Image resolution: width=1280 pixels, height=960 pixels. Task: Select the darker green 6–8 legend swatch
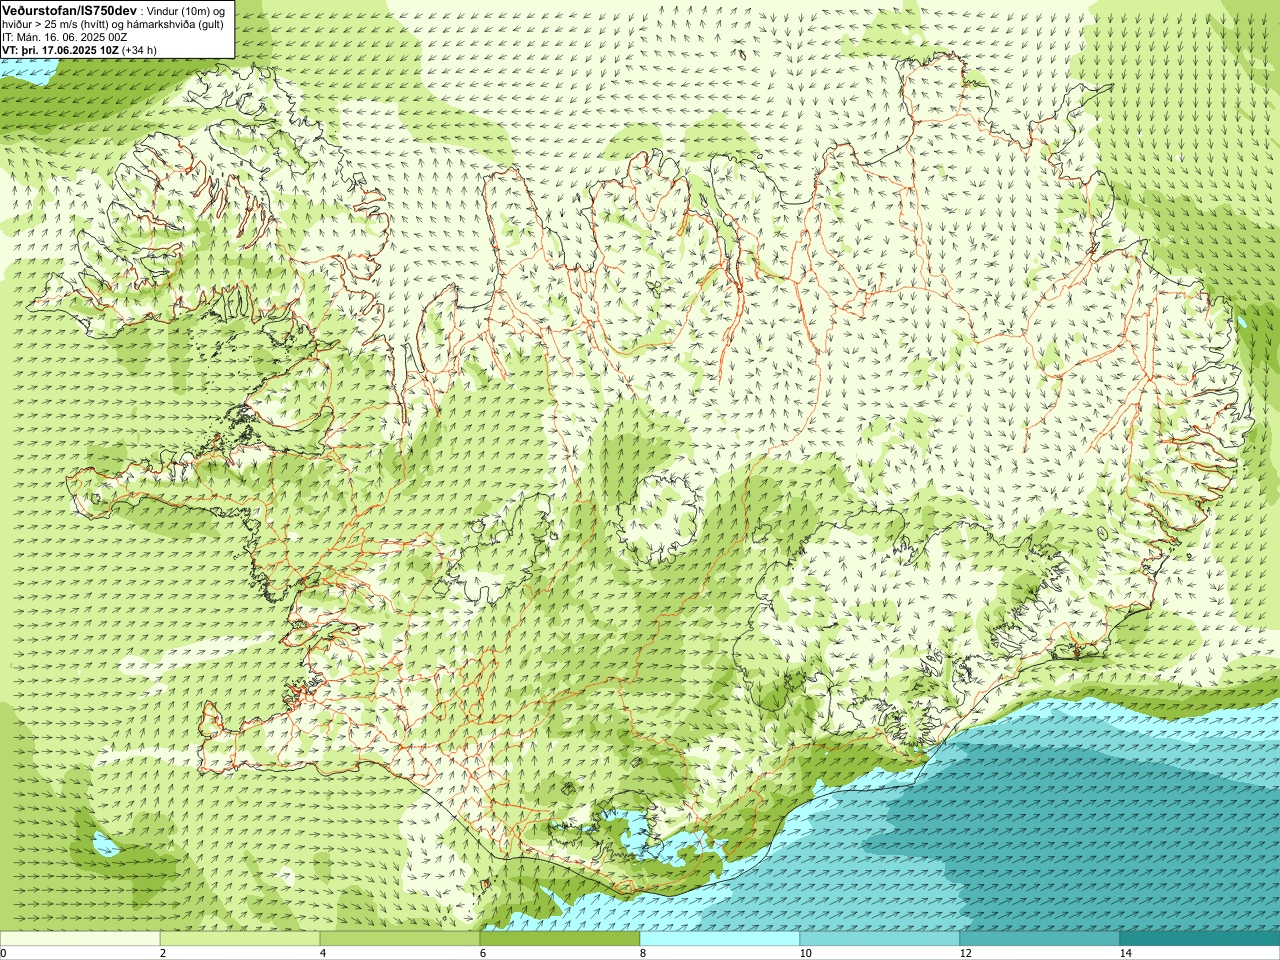click(x=560, y=939)
